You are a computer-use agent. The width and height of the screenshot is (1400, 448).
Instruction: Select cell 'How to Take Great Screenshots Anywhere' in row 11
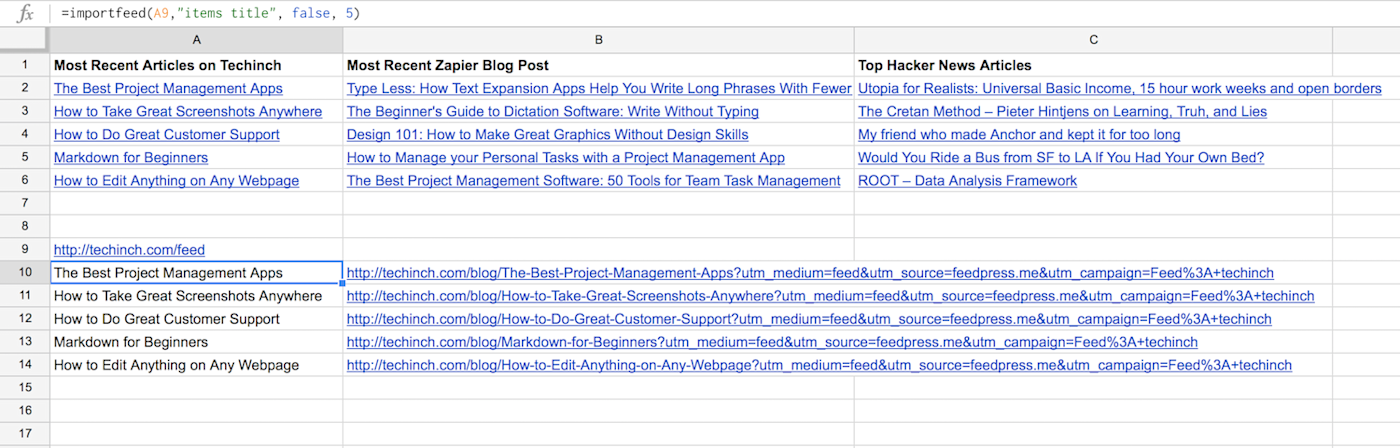pyautogui.click(x=196, y=296)
